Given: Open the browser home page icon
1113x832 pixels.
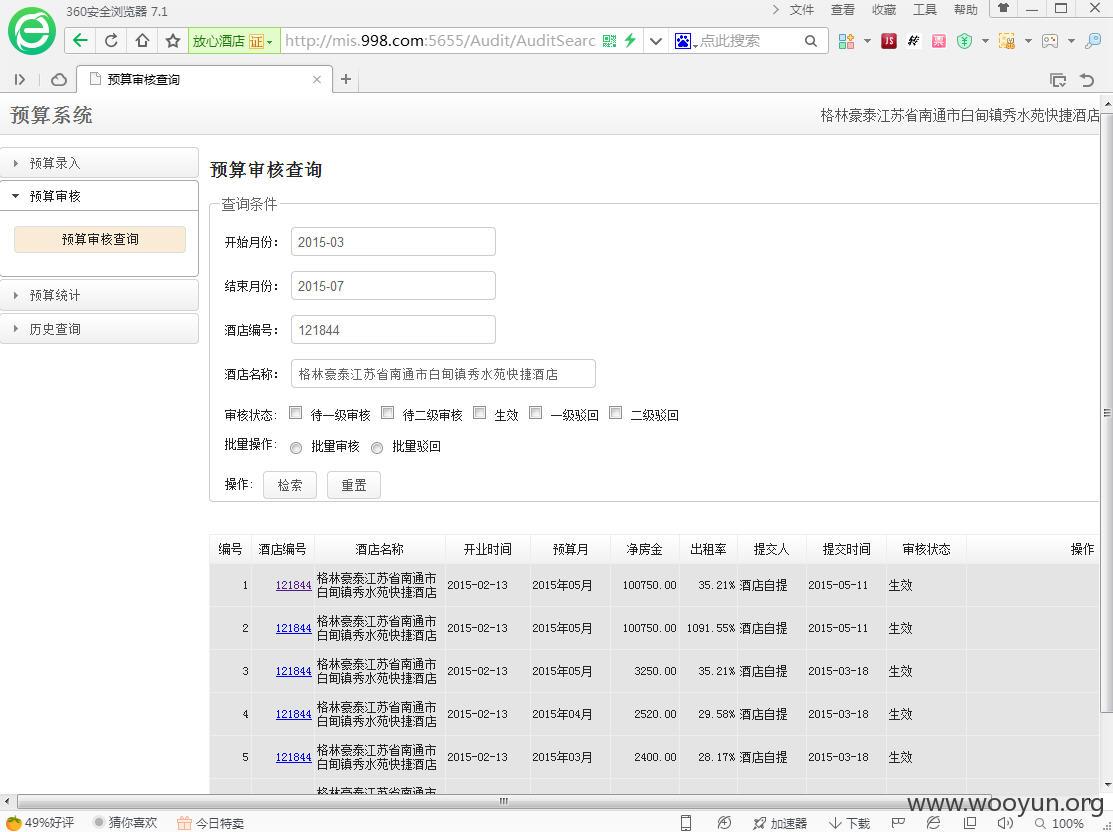Looking at the screenshot, I should 143,40.
